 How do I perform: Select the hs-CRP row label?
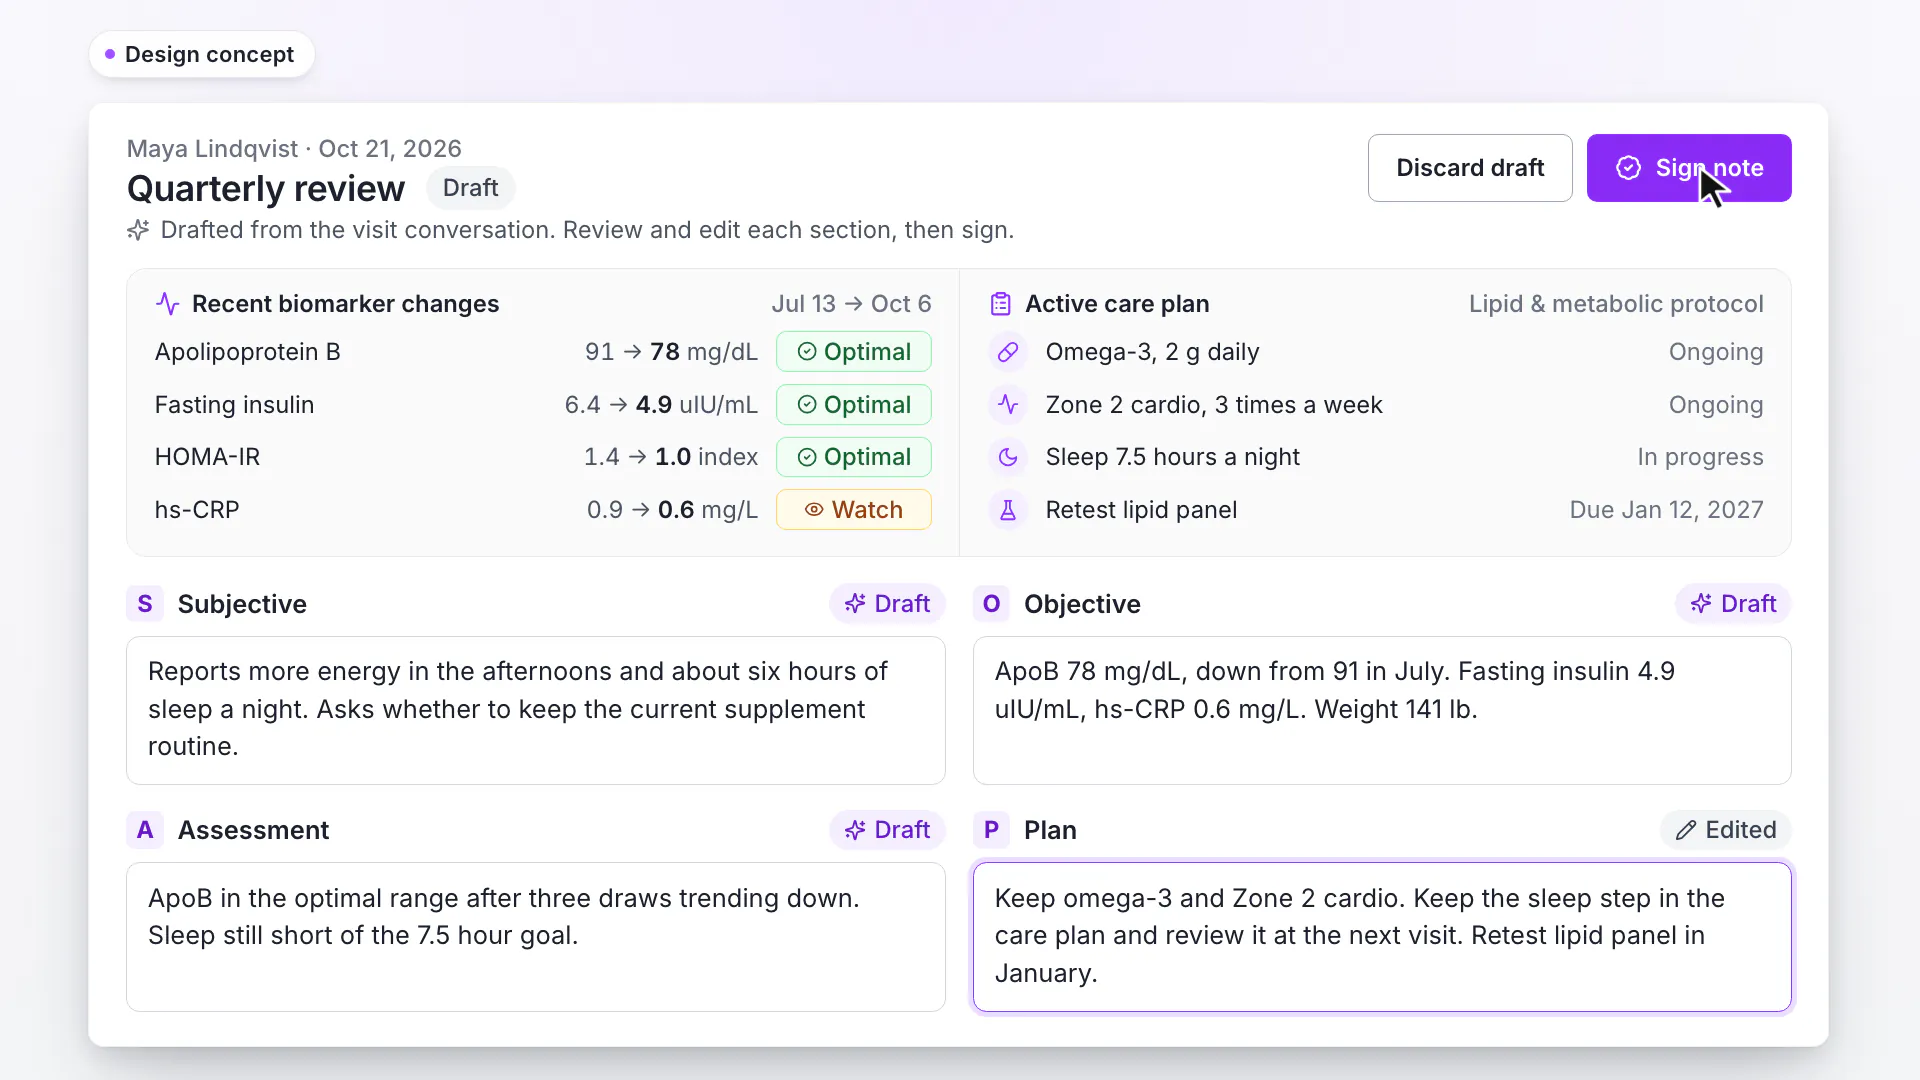click(x=197, y=510)
